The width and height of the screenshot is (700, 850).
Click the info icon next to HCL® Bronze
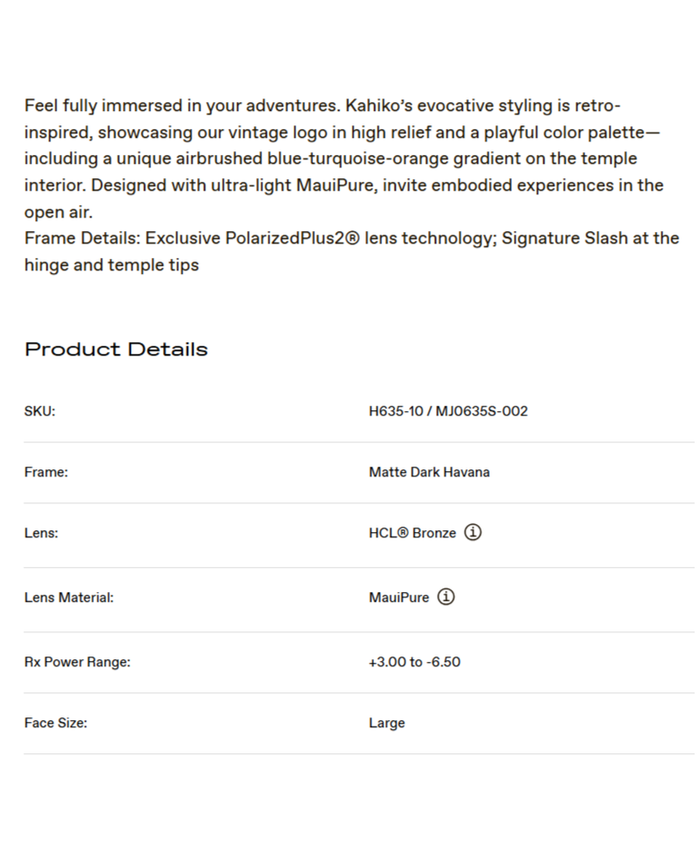474,533
